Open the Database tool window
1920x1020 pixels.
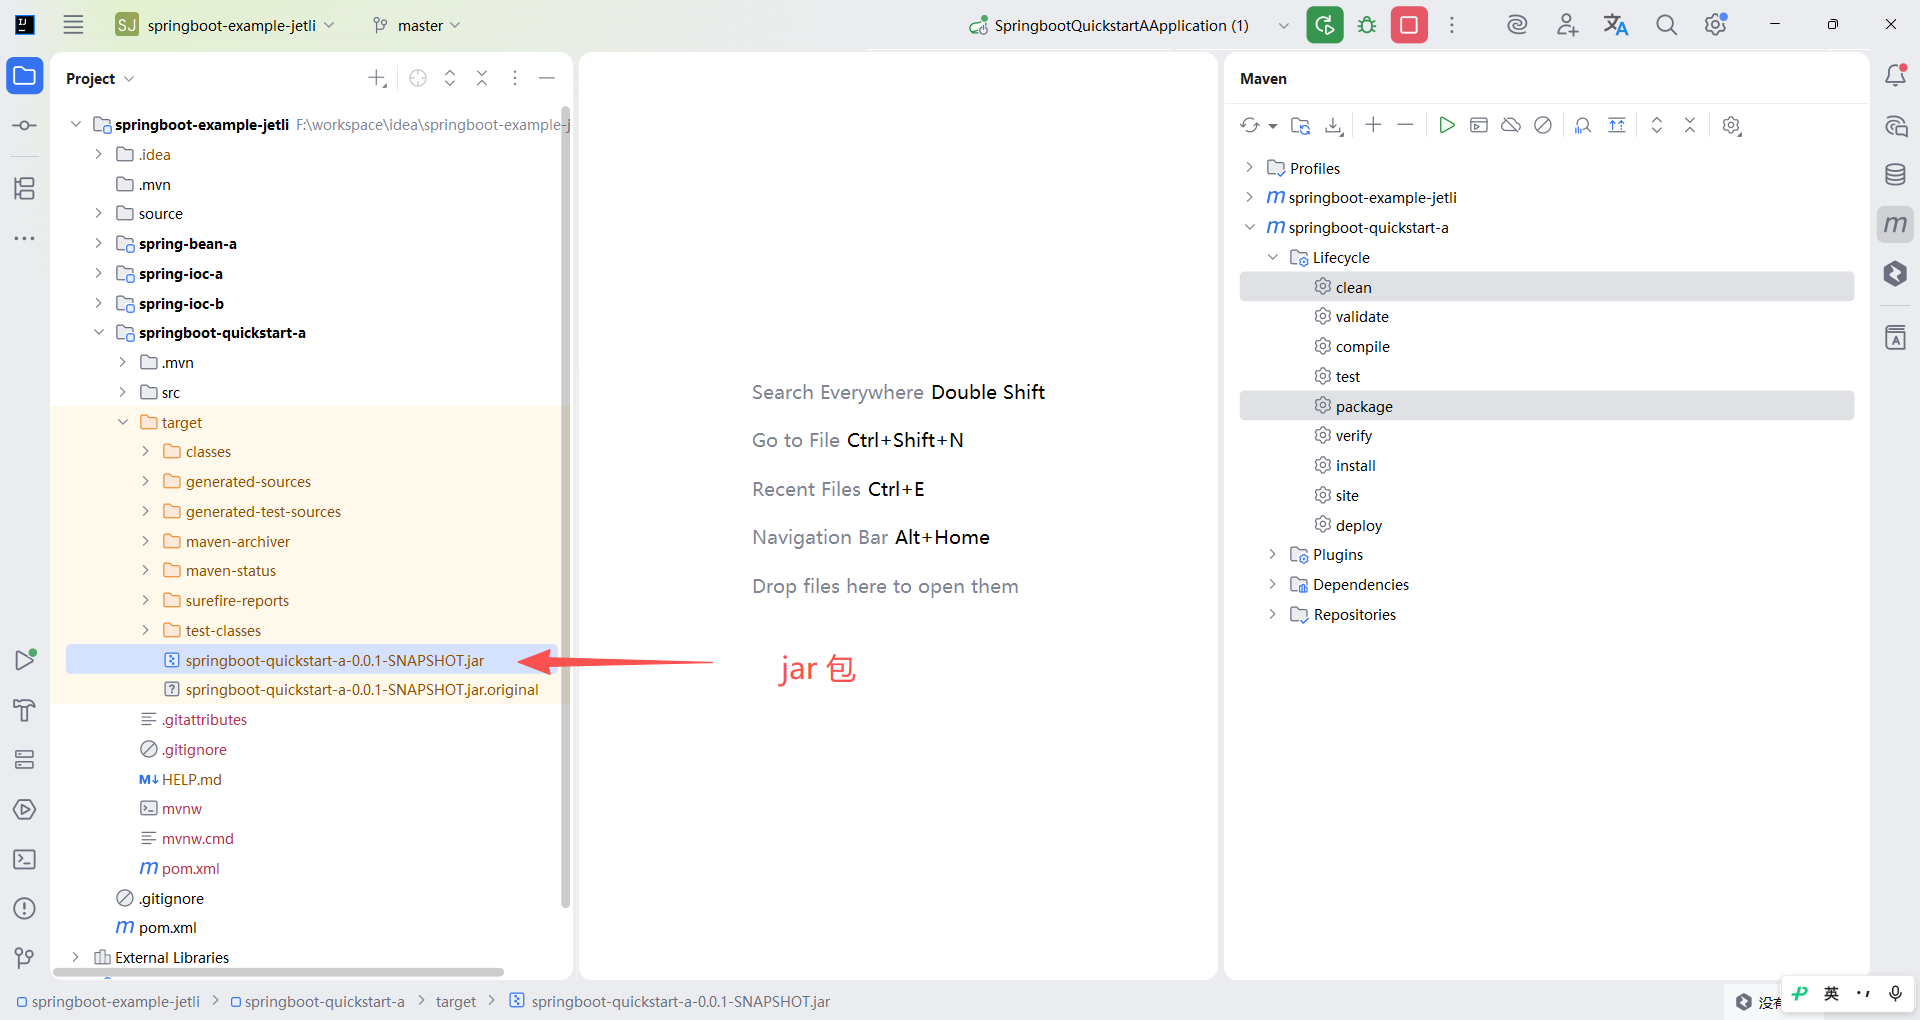pos(1895,174)
